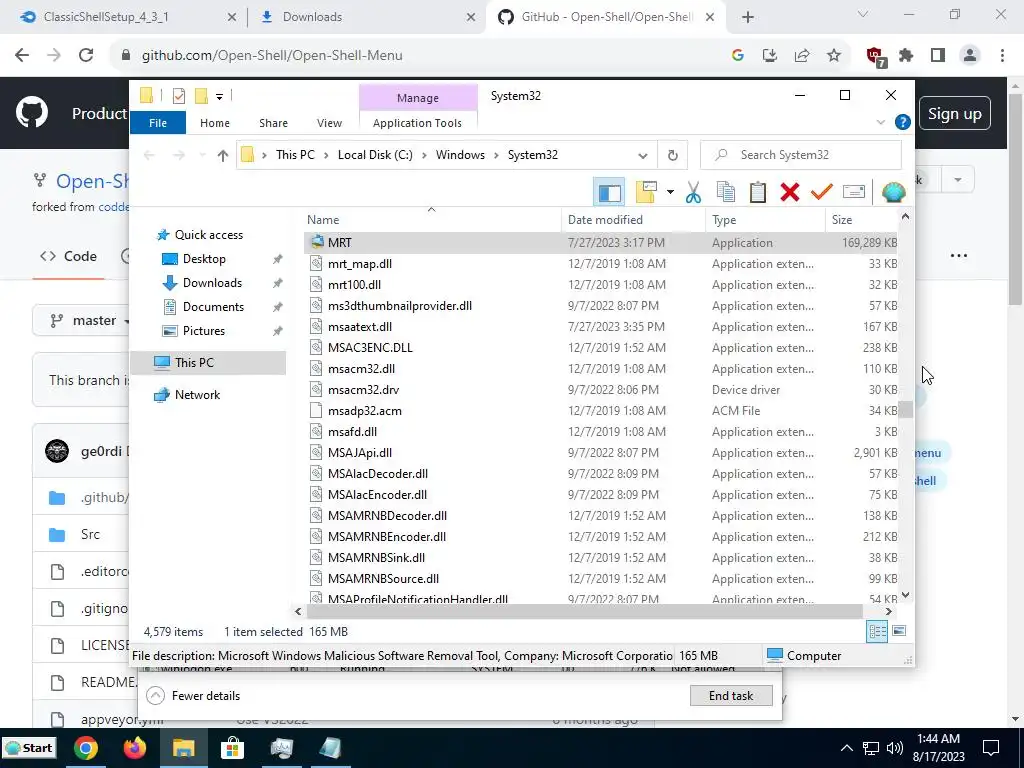Click the Explorer help question mark icon

click(x=903, y=122)
